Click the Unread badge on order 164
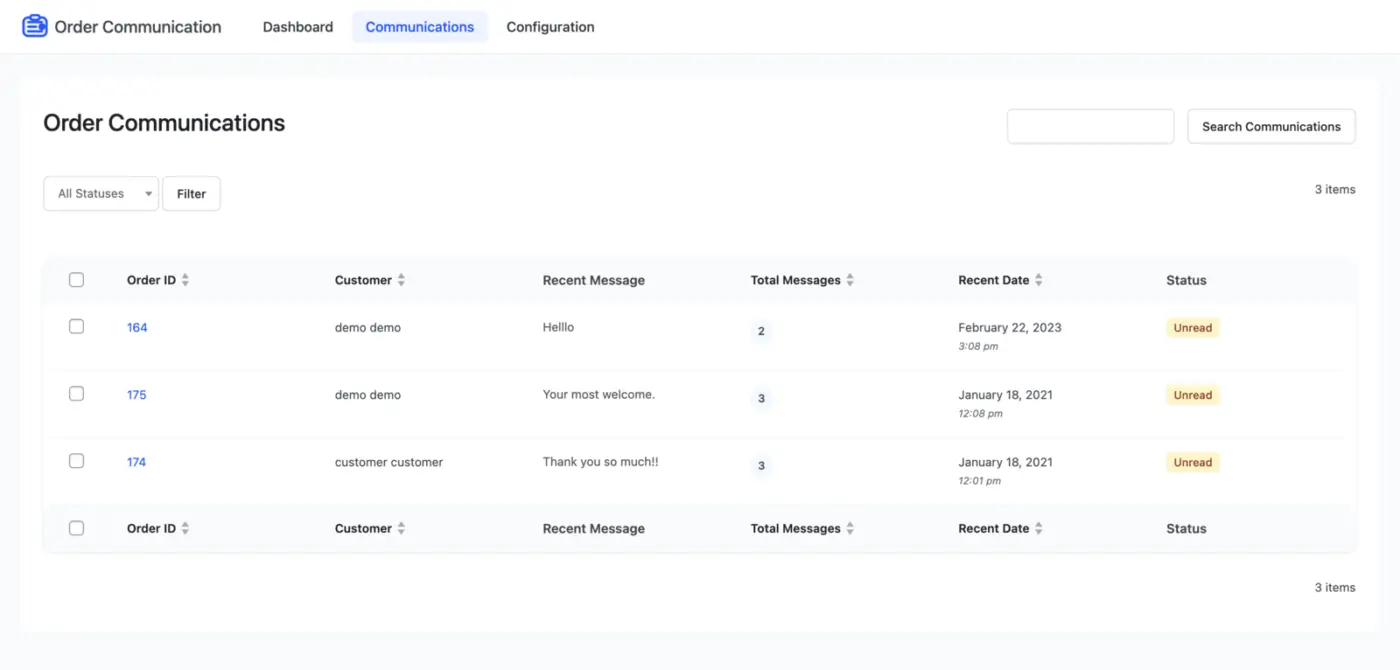Image resolution: width=1400 pixels, height=670 pixels. point(1192,327)
